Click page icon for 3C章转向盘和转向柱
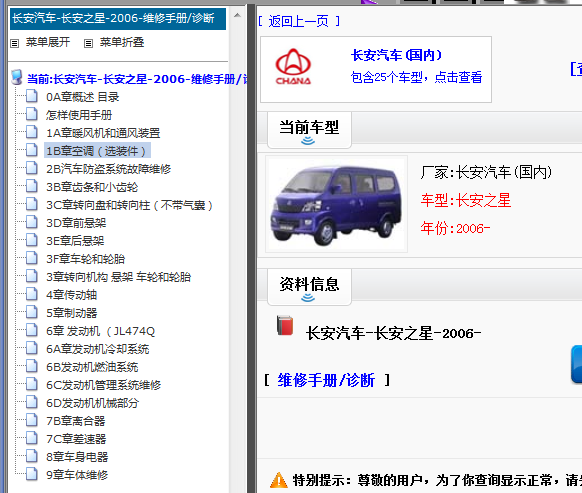Screen dimensions: 582x493 32,204
